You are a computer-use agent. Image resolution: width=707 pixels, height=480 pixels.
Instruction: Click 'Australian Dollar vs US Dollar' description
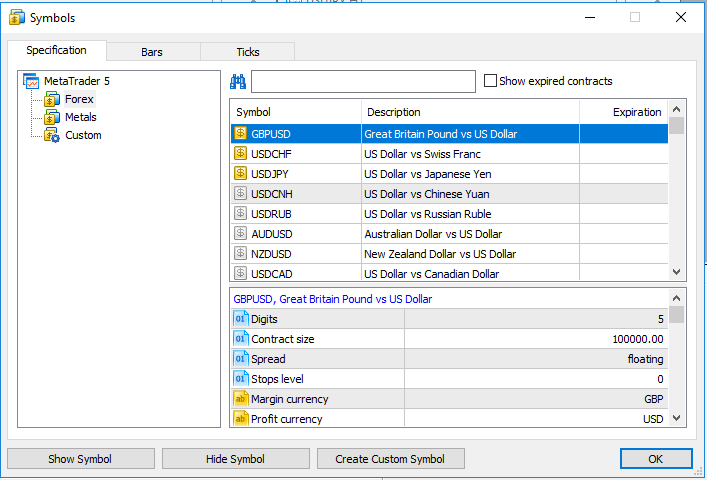[433, 234]
